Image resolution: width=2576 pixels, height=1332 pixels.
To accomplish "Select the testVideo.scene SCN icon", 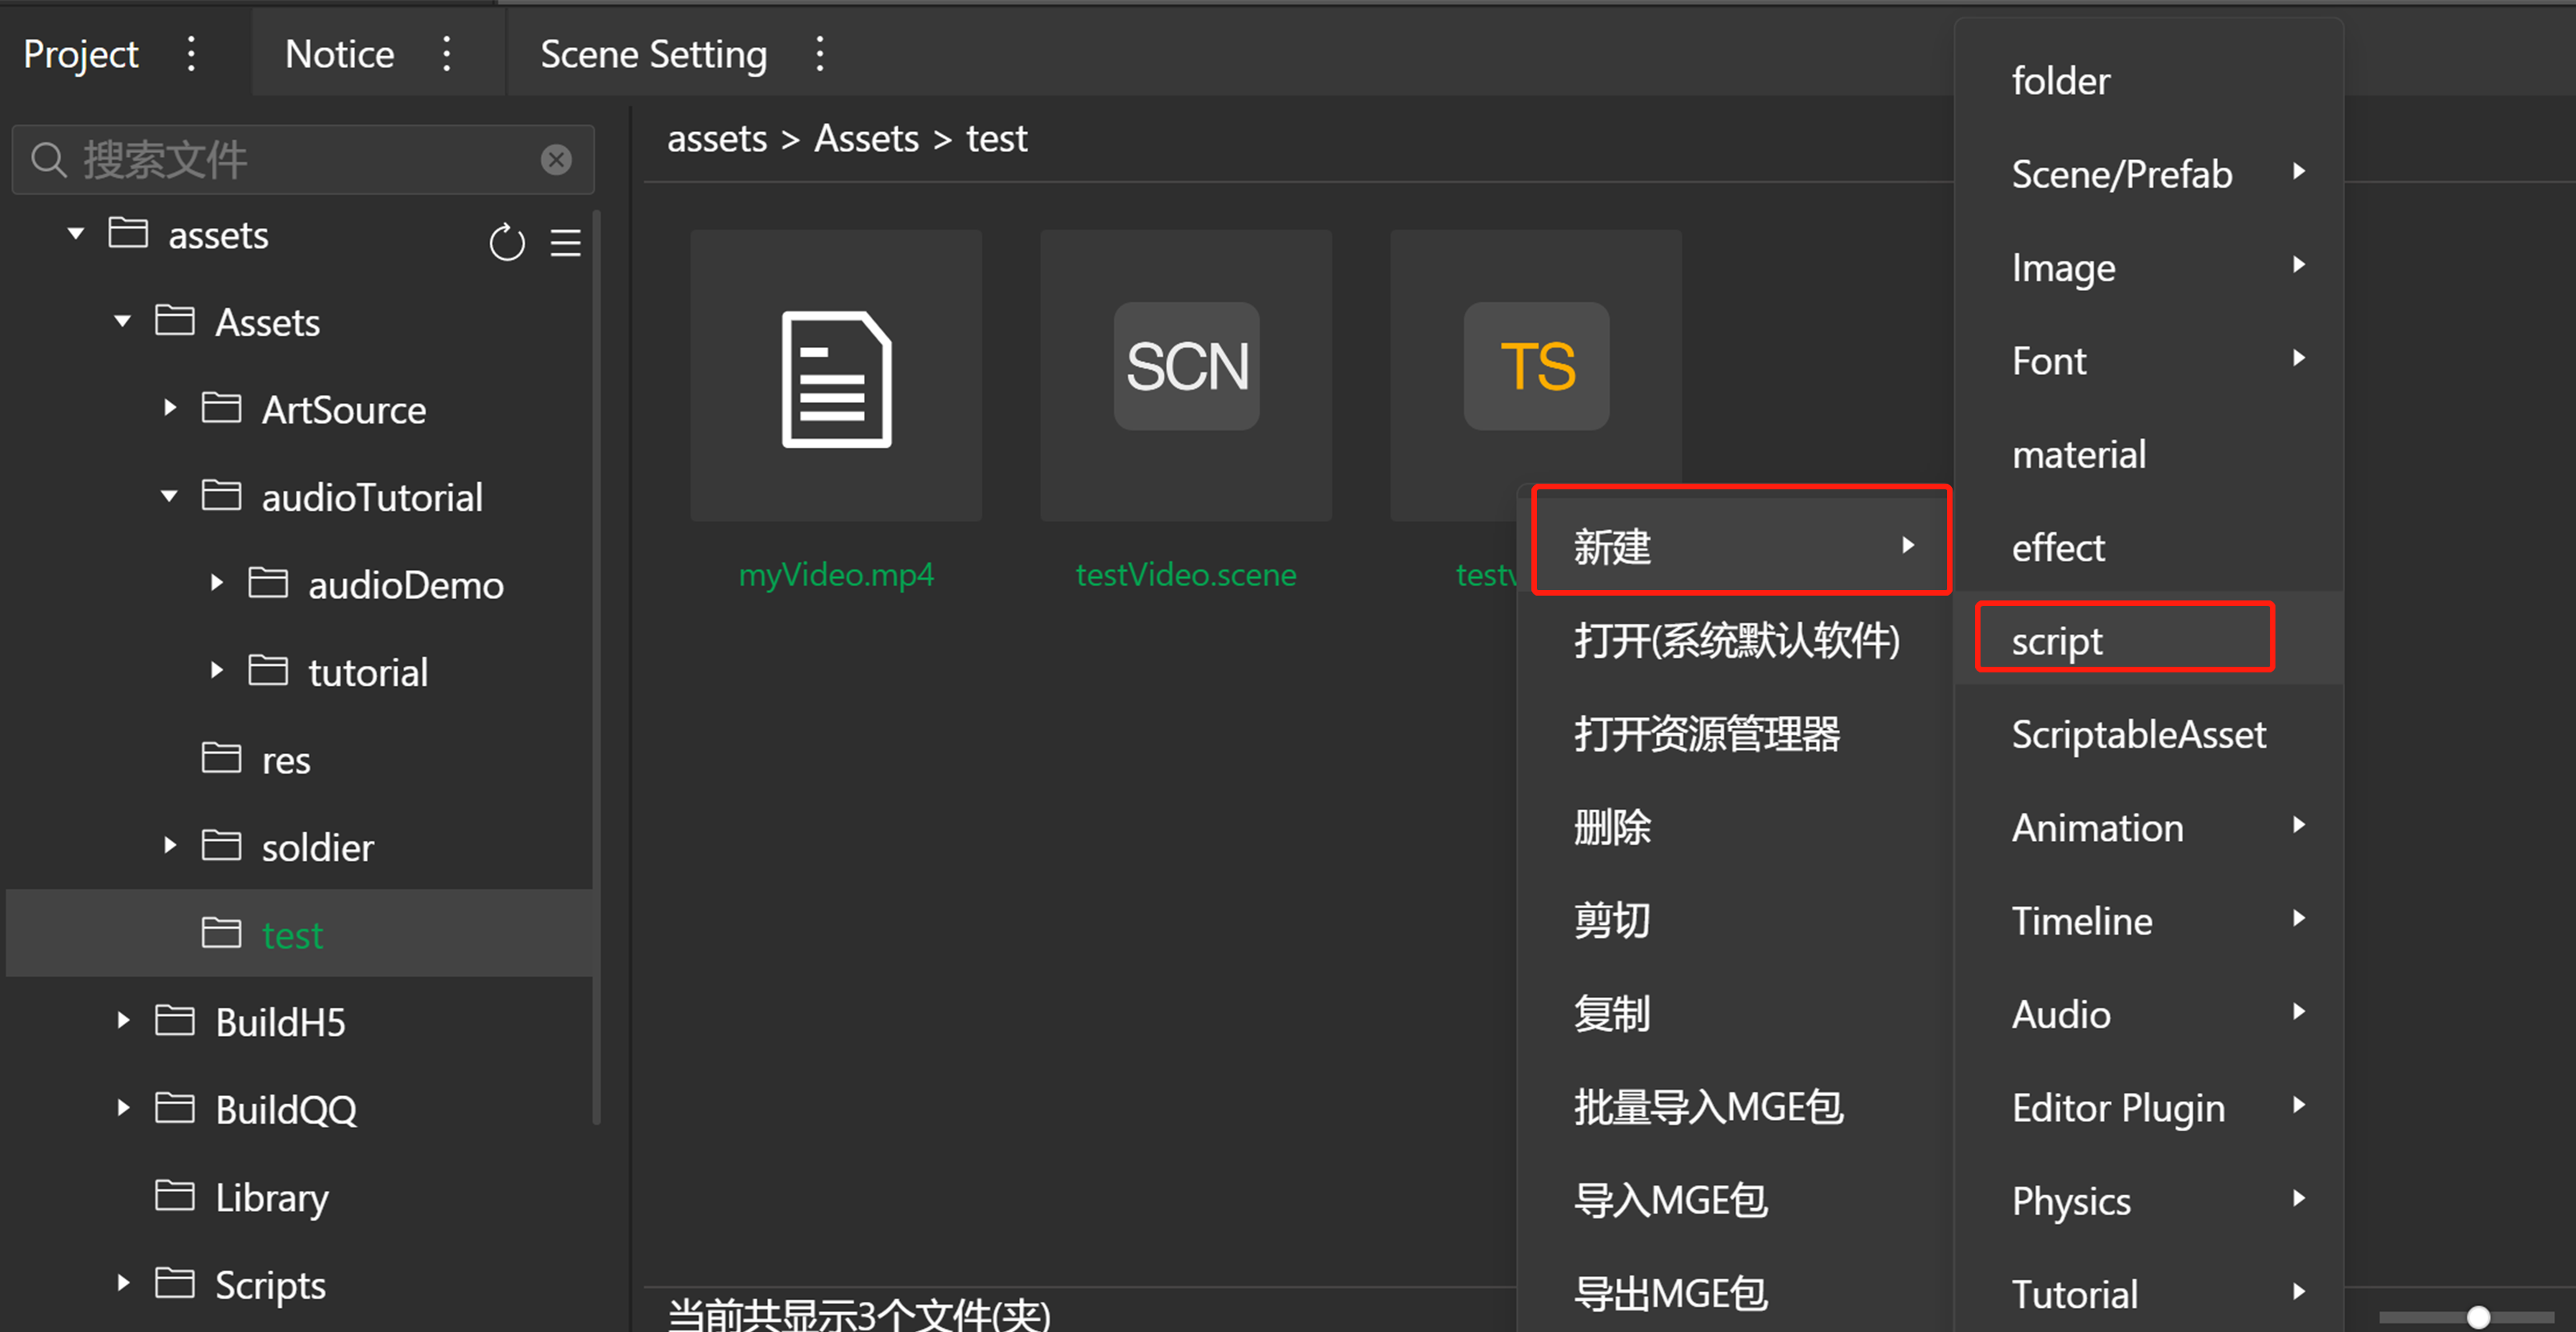I will click(x=1186, y=367).
